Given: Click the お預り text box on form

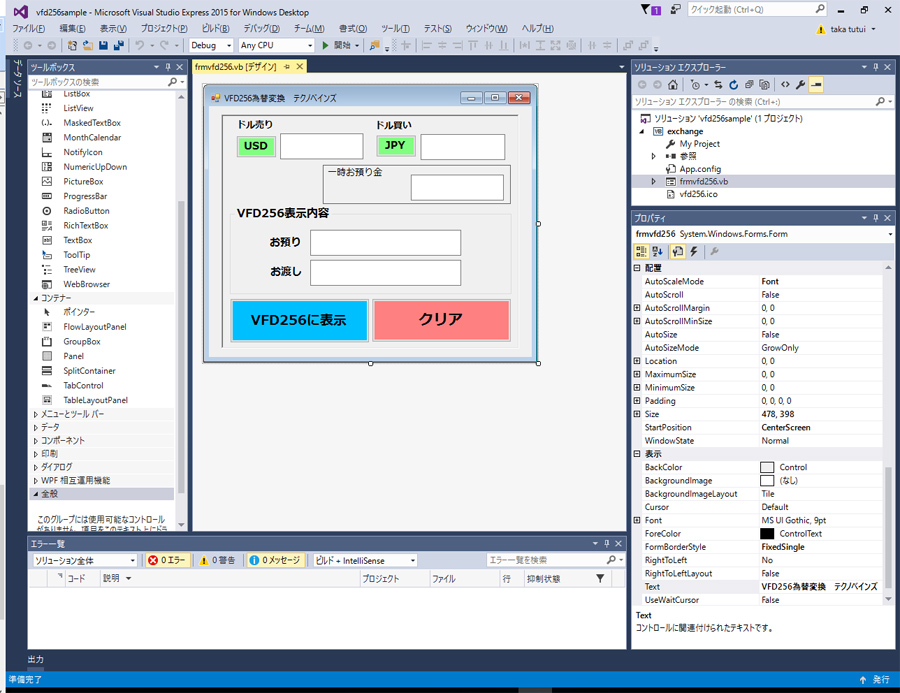Looking at the screenshot, I should (385, 242).
